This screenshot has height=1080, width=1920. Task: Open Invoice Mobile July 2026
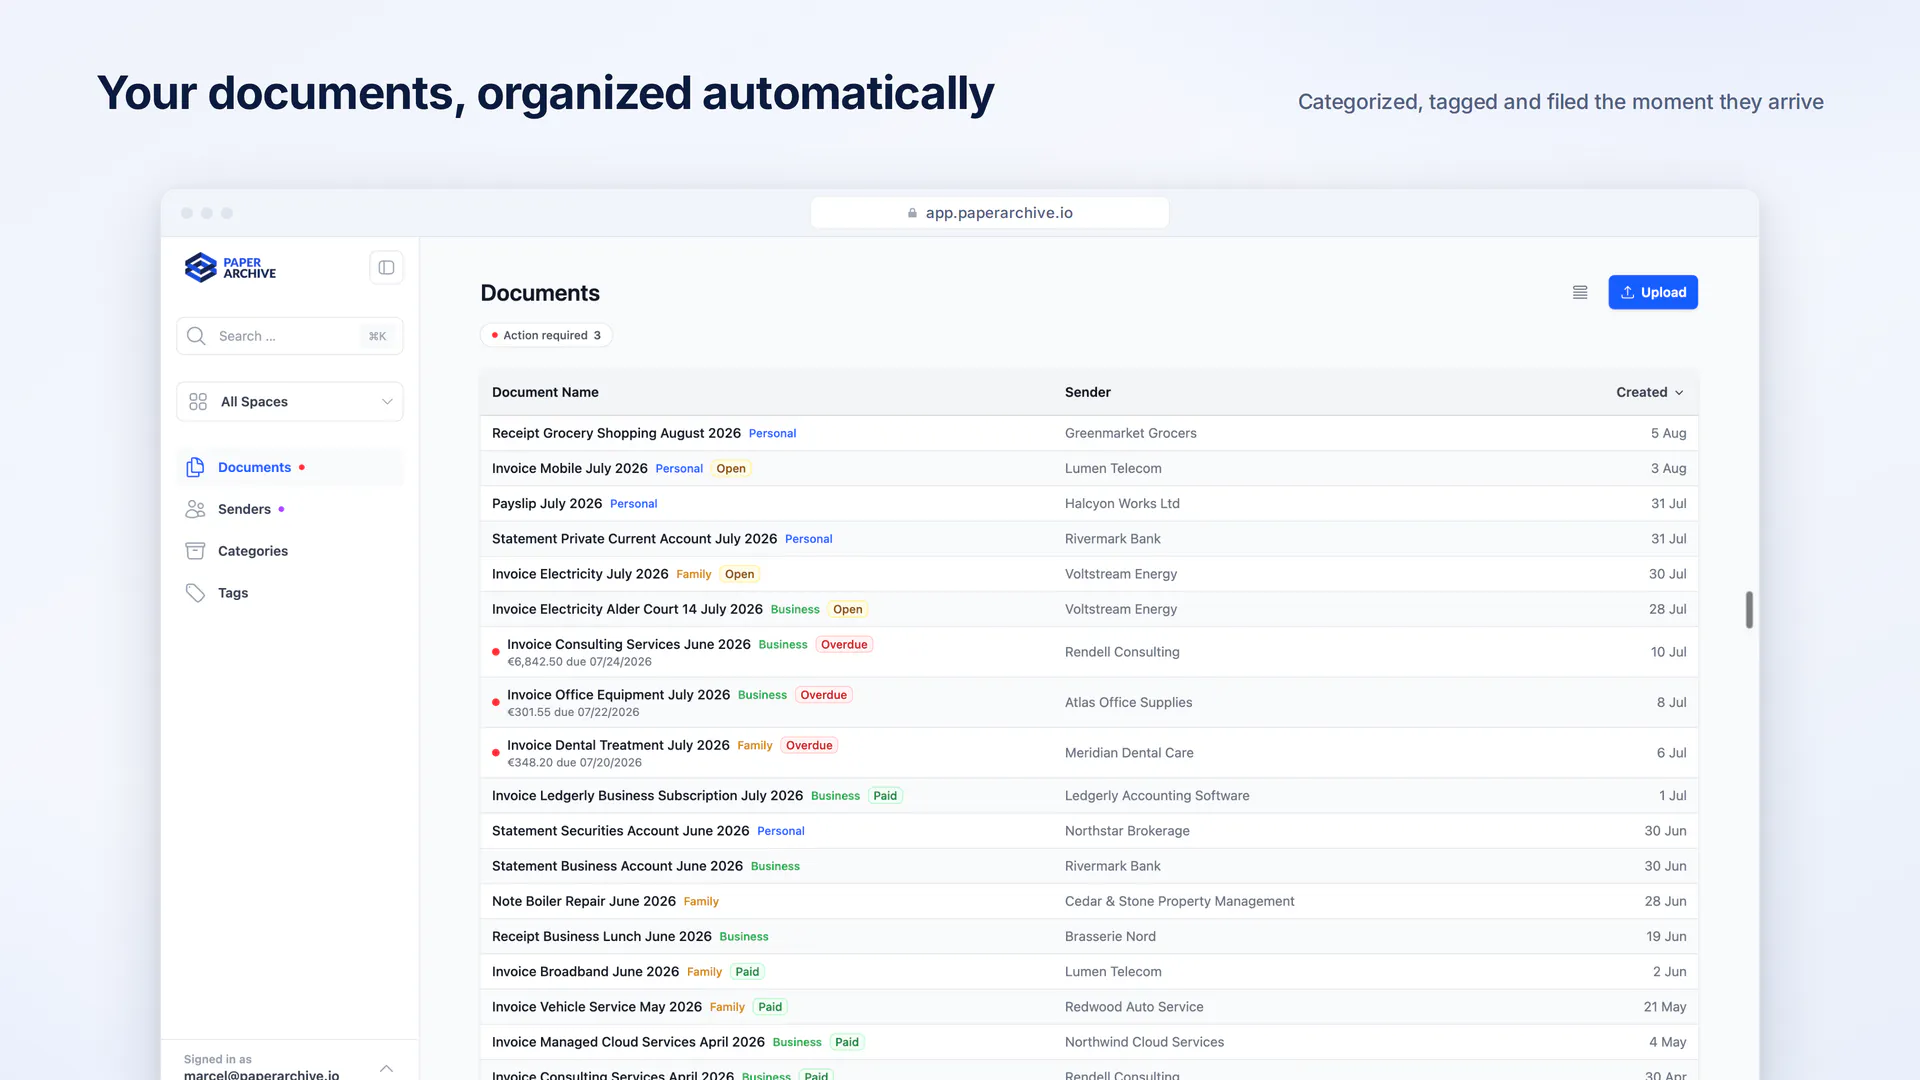tap(570, 469)
